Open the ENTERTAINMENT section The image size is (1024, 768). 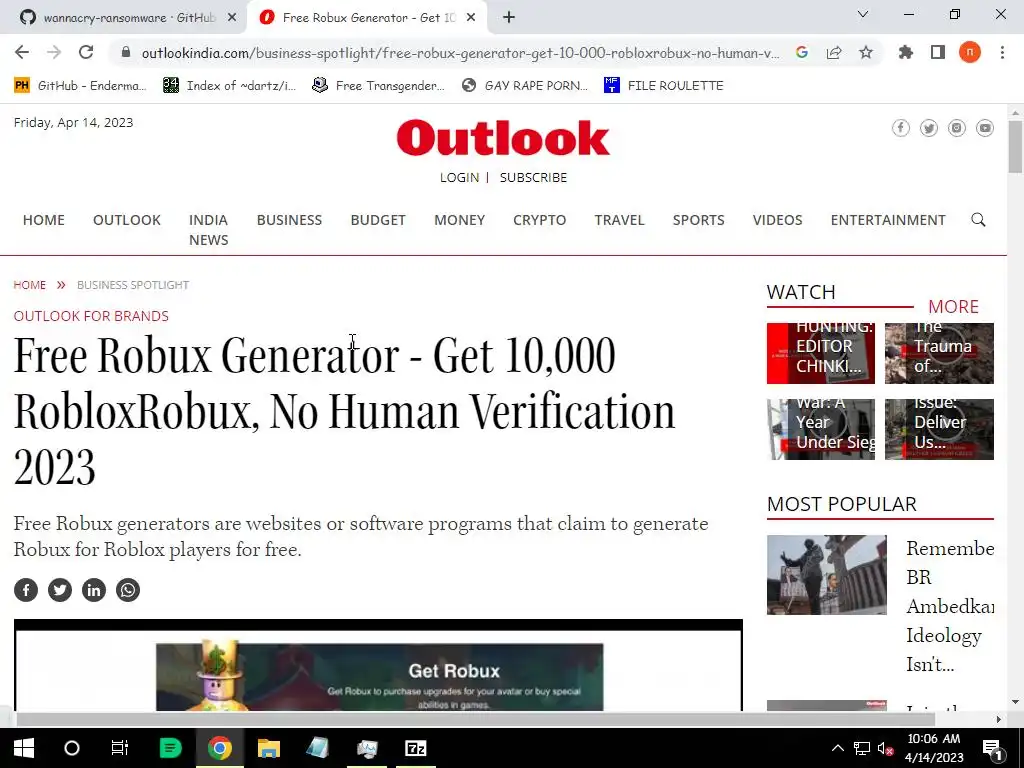click(x=888, y=220)
